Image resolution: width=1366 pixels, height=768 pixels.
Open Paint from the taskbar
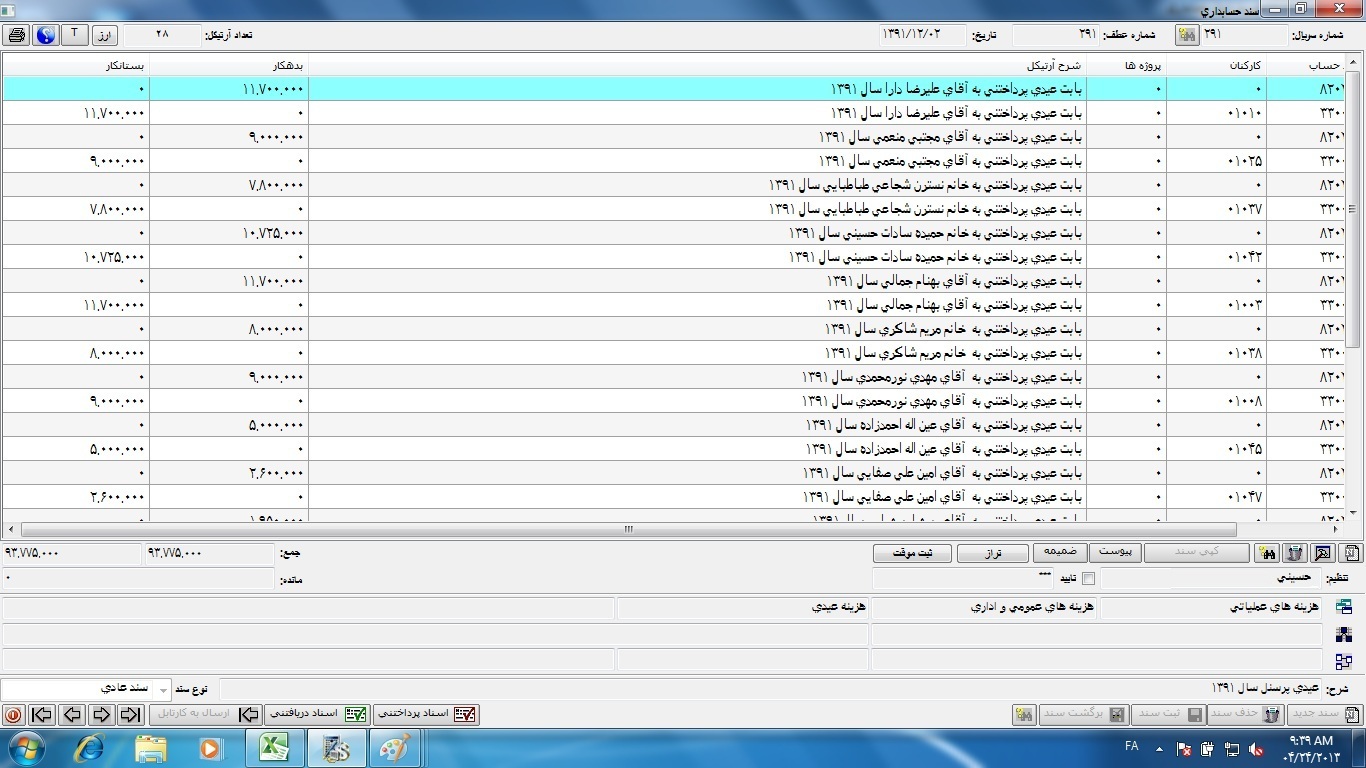pyautogui.click(x=396, y=748)
